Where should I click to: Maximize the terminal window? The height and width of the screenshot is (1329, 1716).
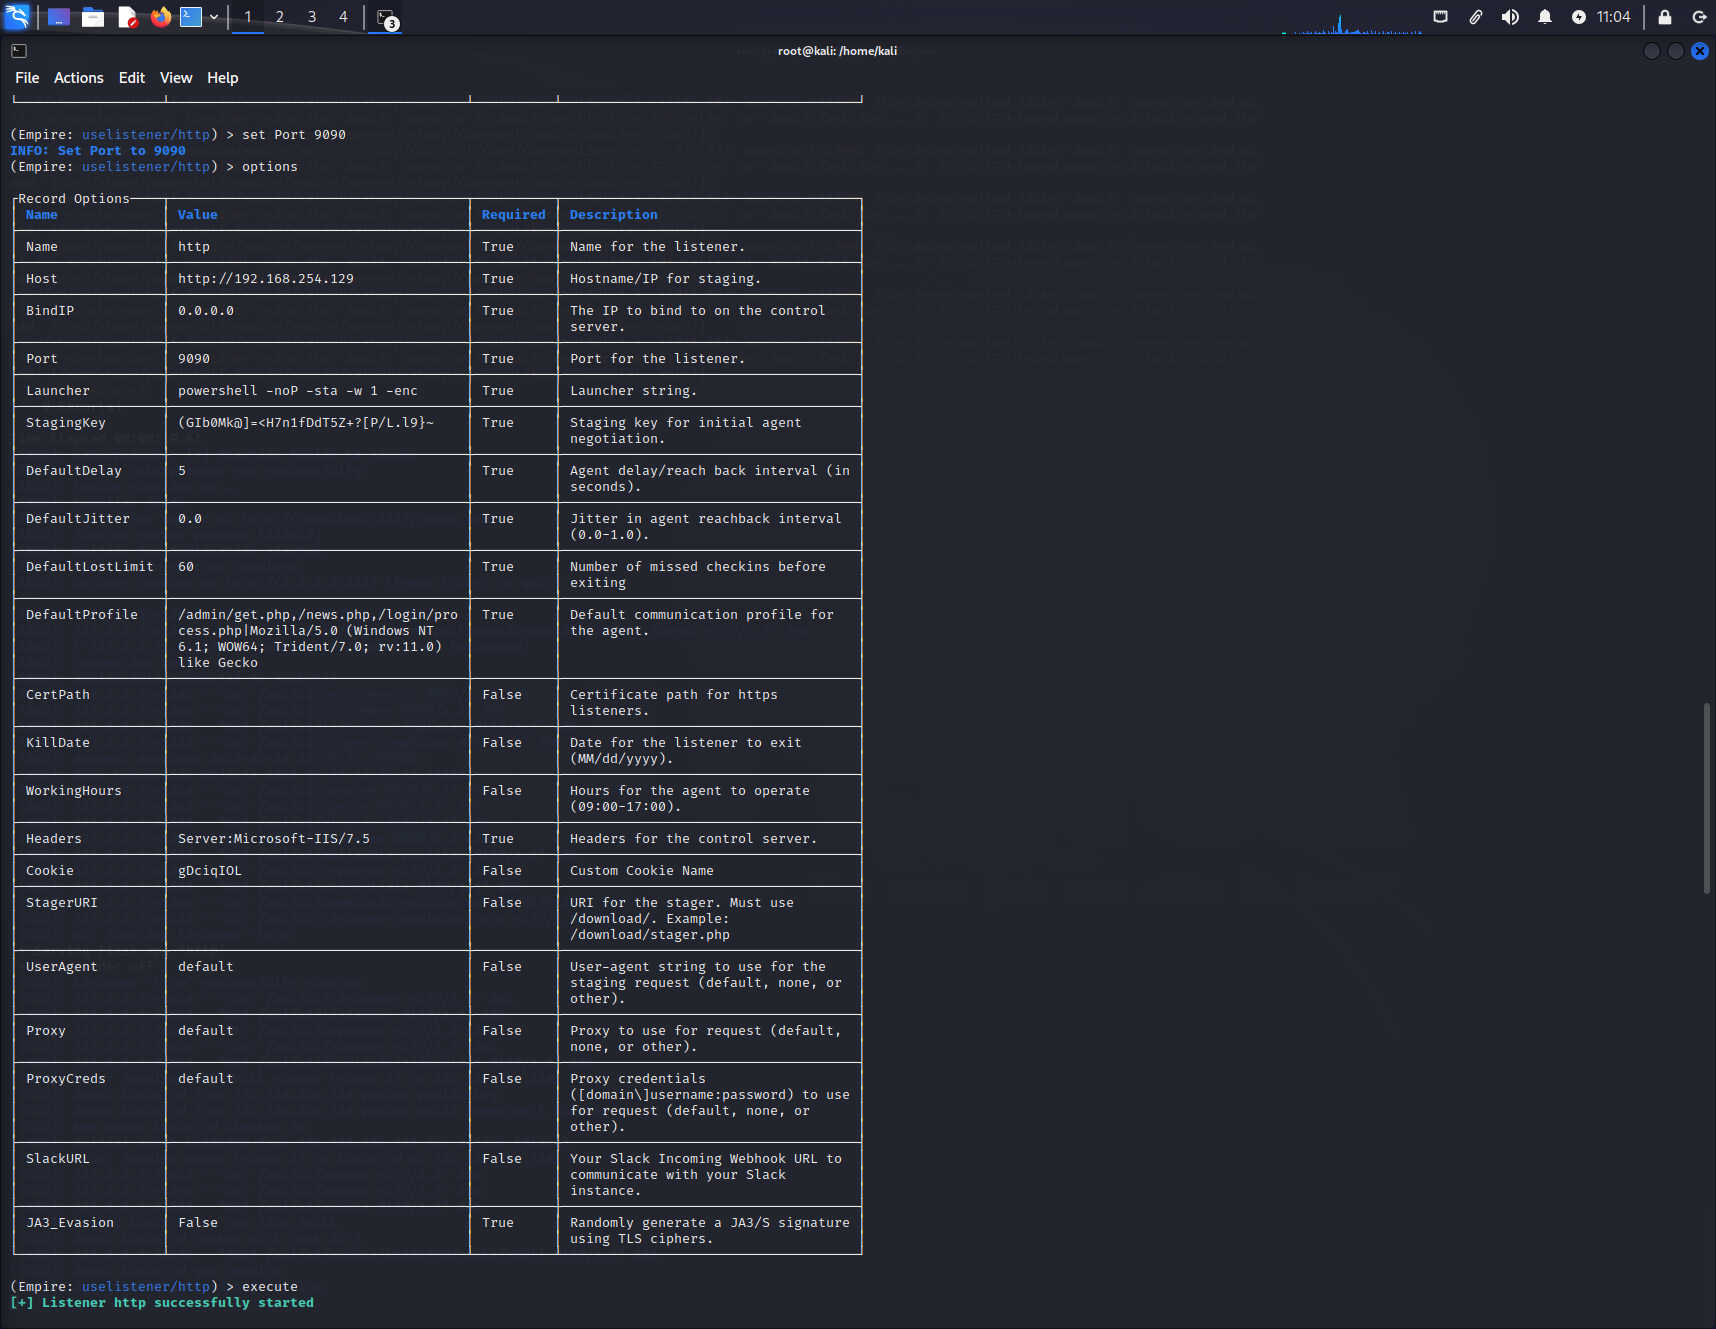(1676, 51)
